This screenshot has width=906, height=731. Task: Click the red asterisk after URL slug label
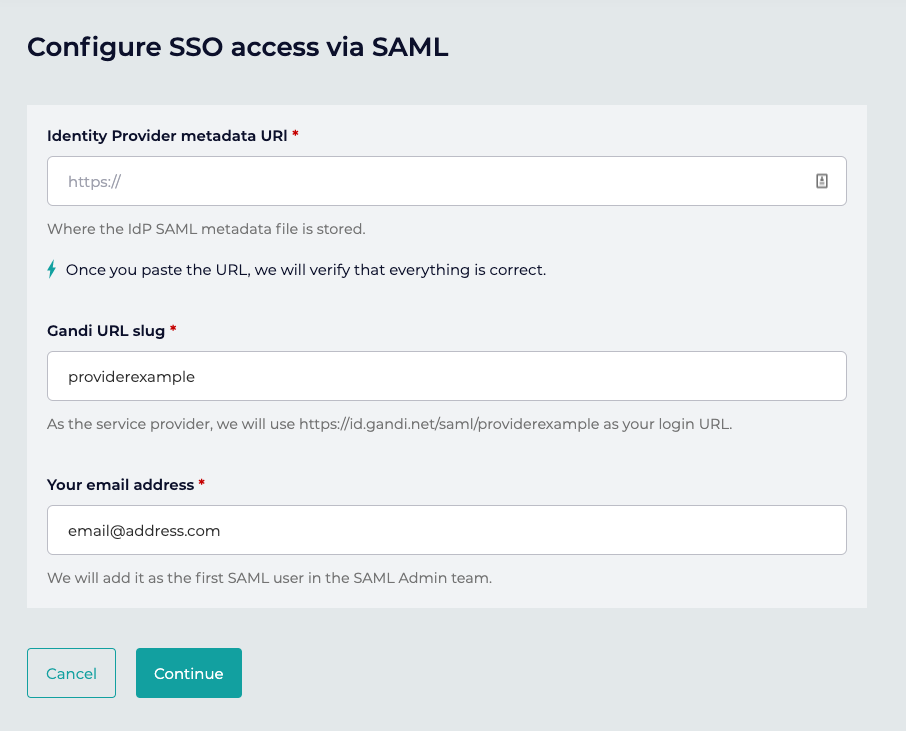click(173, 330)
